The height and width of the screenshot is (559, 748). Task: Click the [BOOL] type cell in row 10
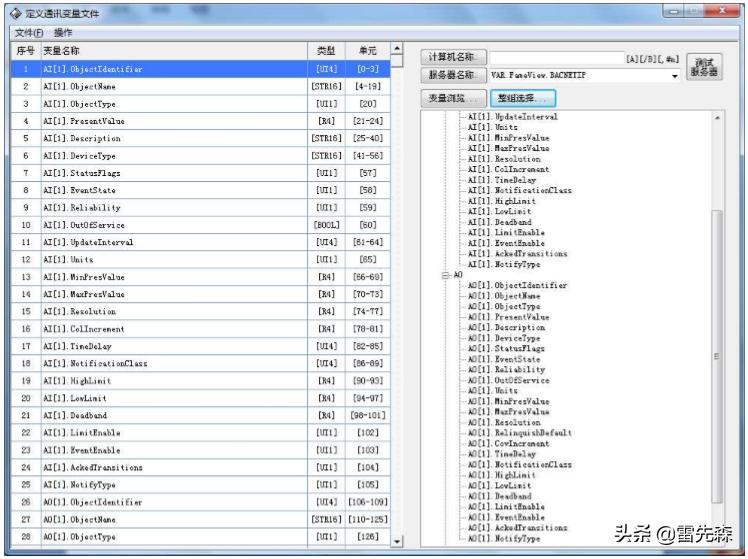click(x=327, y=225)
